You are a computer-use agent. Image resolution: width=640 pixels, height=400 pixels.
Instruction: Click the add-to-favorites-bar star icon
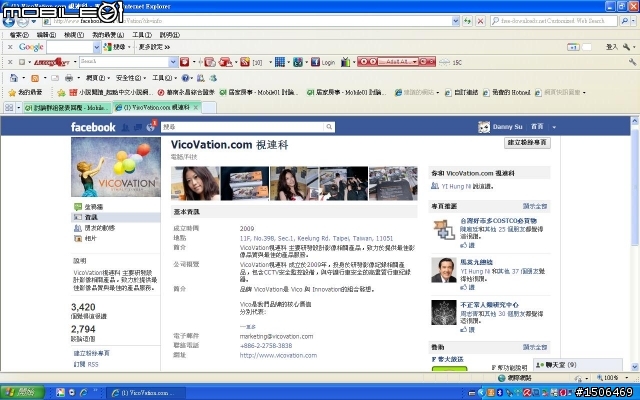(x=61, y=93)
